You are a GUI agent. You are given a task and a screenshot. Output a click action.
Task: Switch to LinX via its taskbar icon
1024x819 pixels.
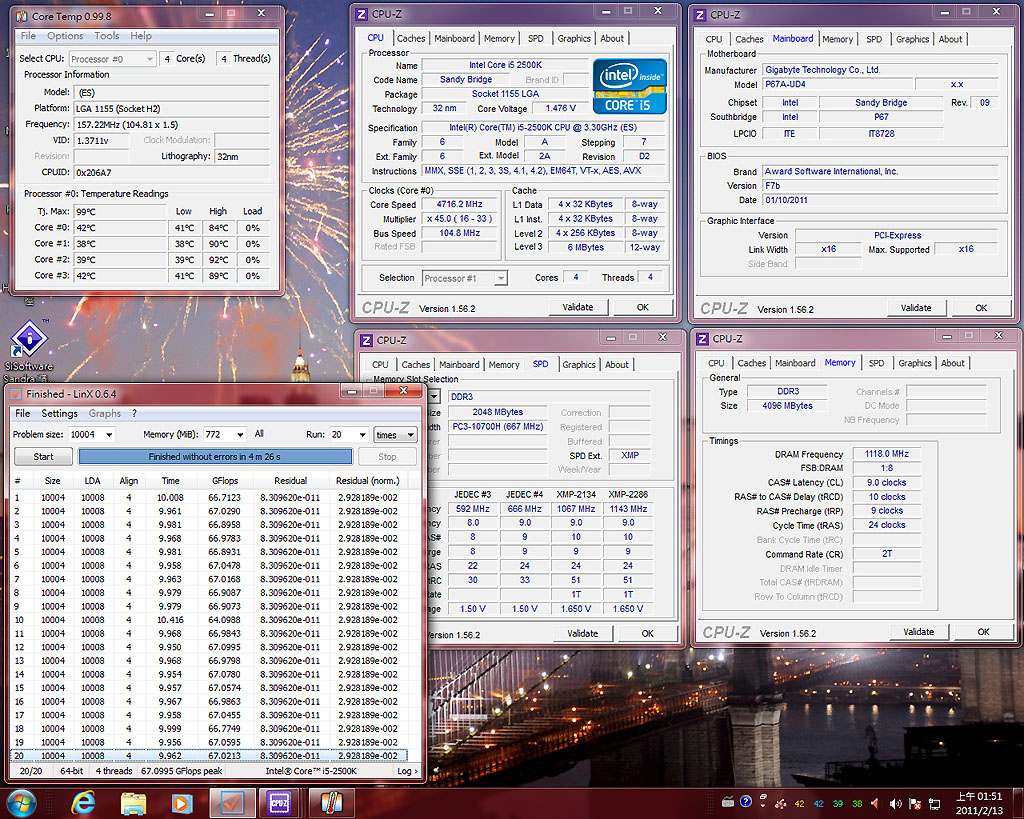pyautogui.click(x=231, y=803)
